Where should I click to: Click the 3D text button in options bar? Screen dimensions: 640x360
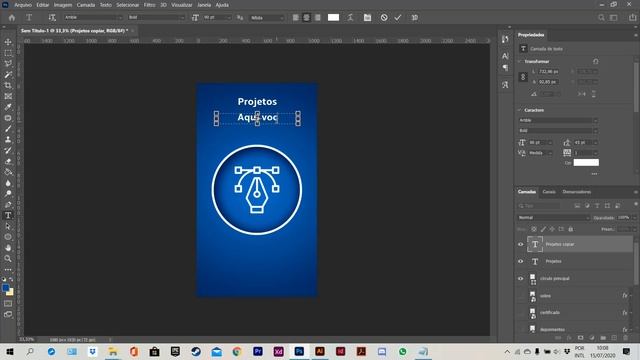click(415, 18)
